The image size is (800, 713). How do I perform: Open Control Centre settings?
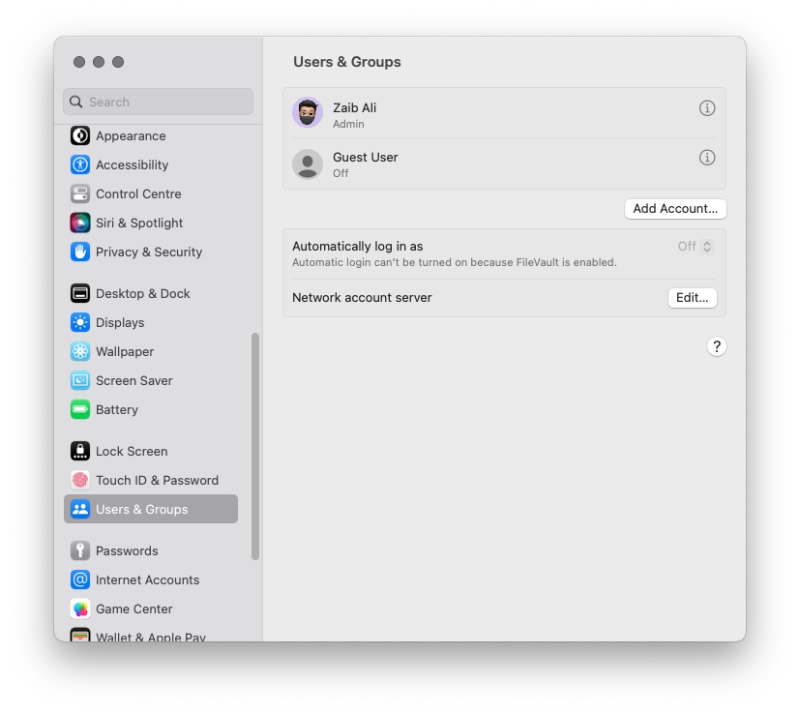tap(151, 194)
